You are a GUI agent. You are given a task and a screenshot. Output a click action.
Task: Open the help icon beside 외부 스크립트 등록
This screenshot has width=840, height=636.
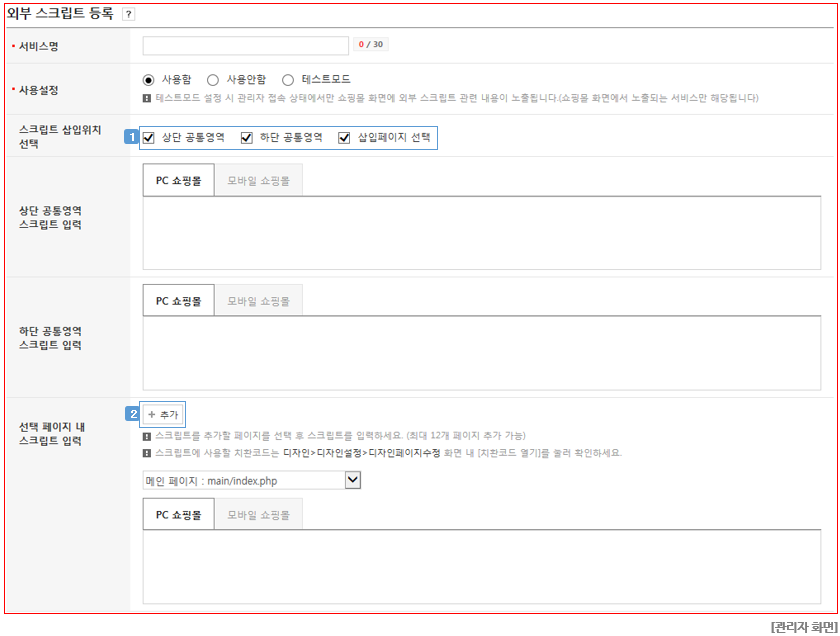(x=128, y=14)
